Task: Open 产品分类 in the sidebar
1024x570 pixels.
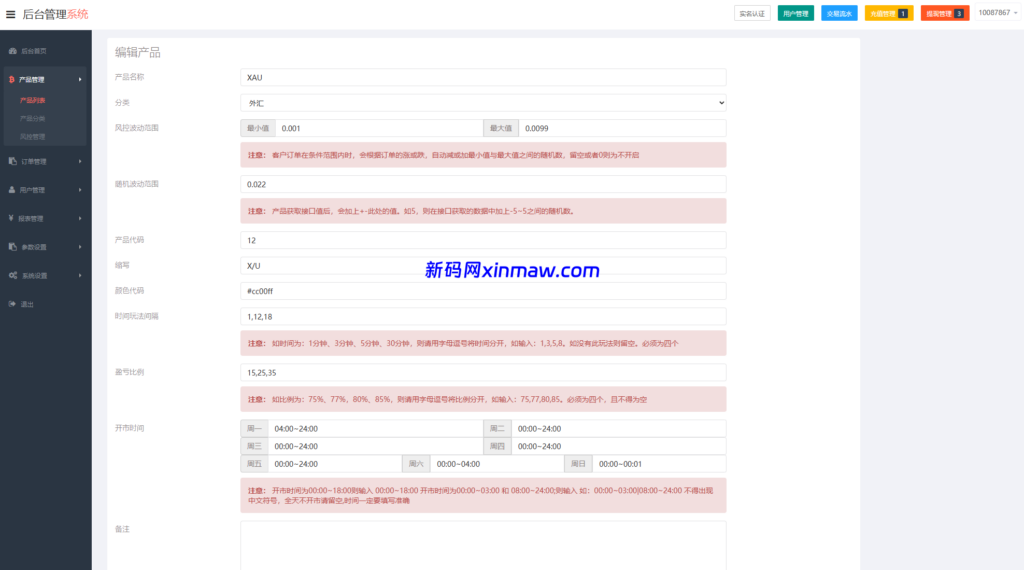Action: (x=33, y=119)
